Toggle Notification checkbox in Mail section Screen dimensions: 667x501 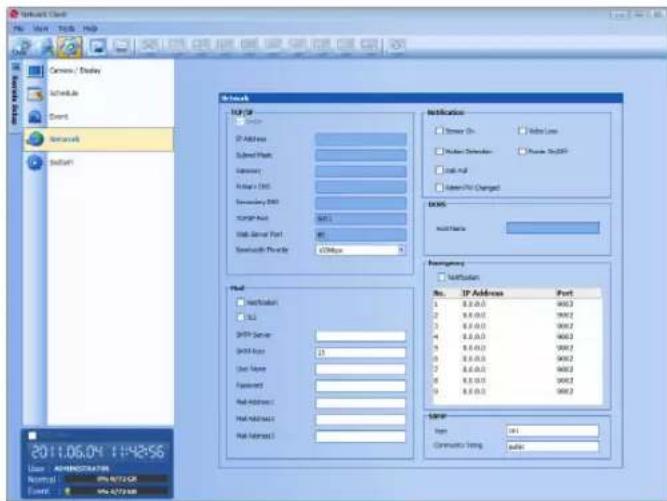point(240,302)
